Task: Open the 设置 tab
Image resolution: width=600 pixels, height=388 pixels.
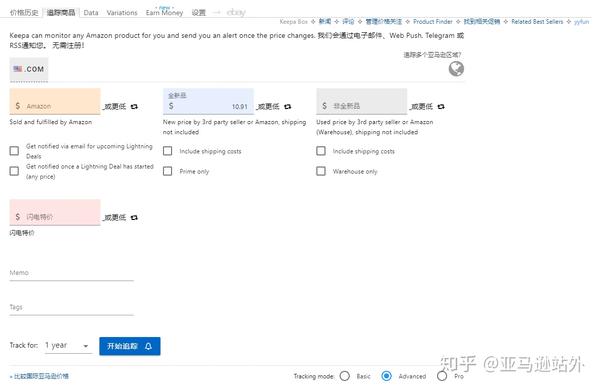Action: click(x=199, y=13)
